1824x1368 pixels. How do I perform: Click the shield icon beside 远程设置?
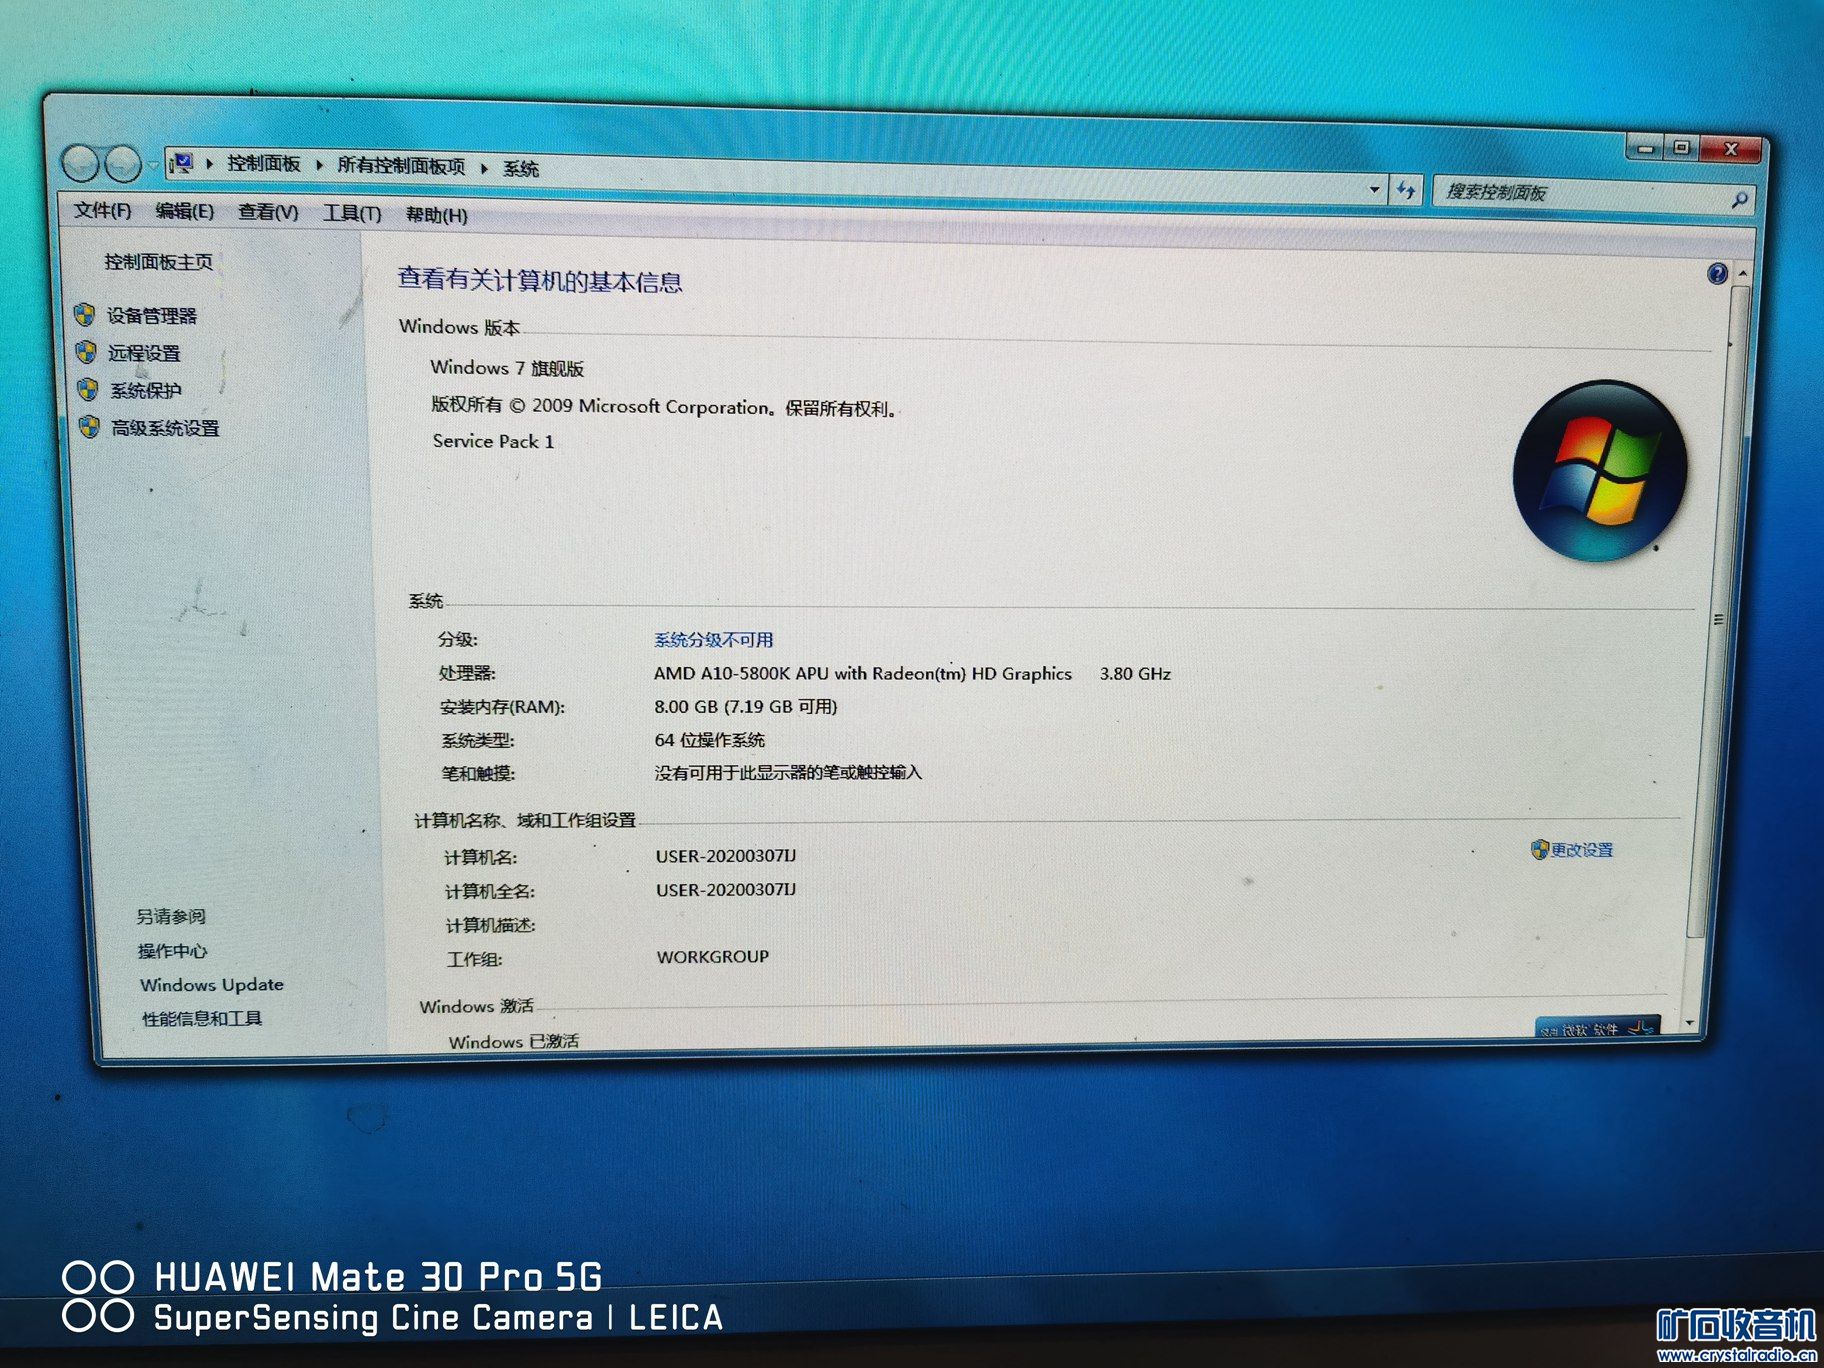pos(87,352)
